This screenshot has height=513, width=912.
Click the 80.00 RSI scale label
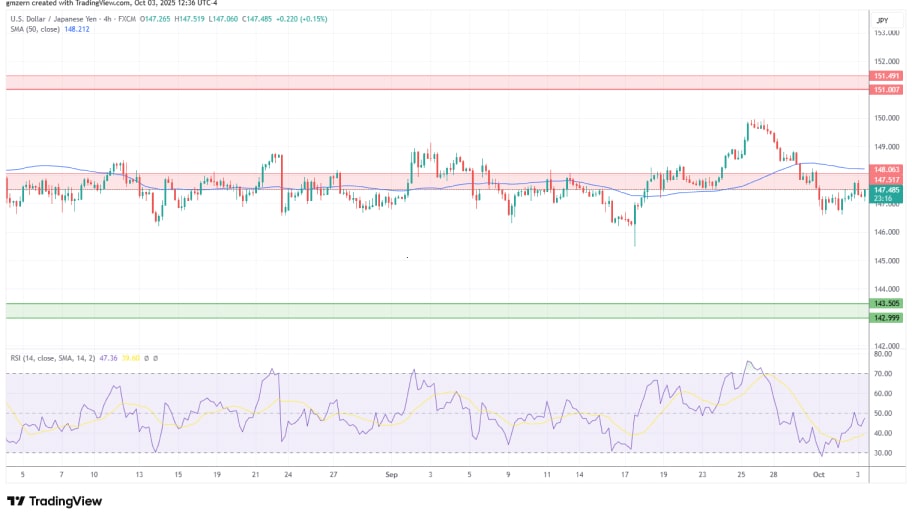pos(882,354)
